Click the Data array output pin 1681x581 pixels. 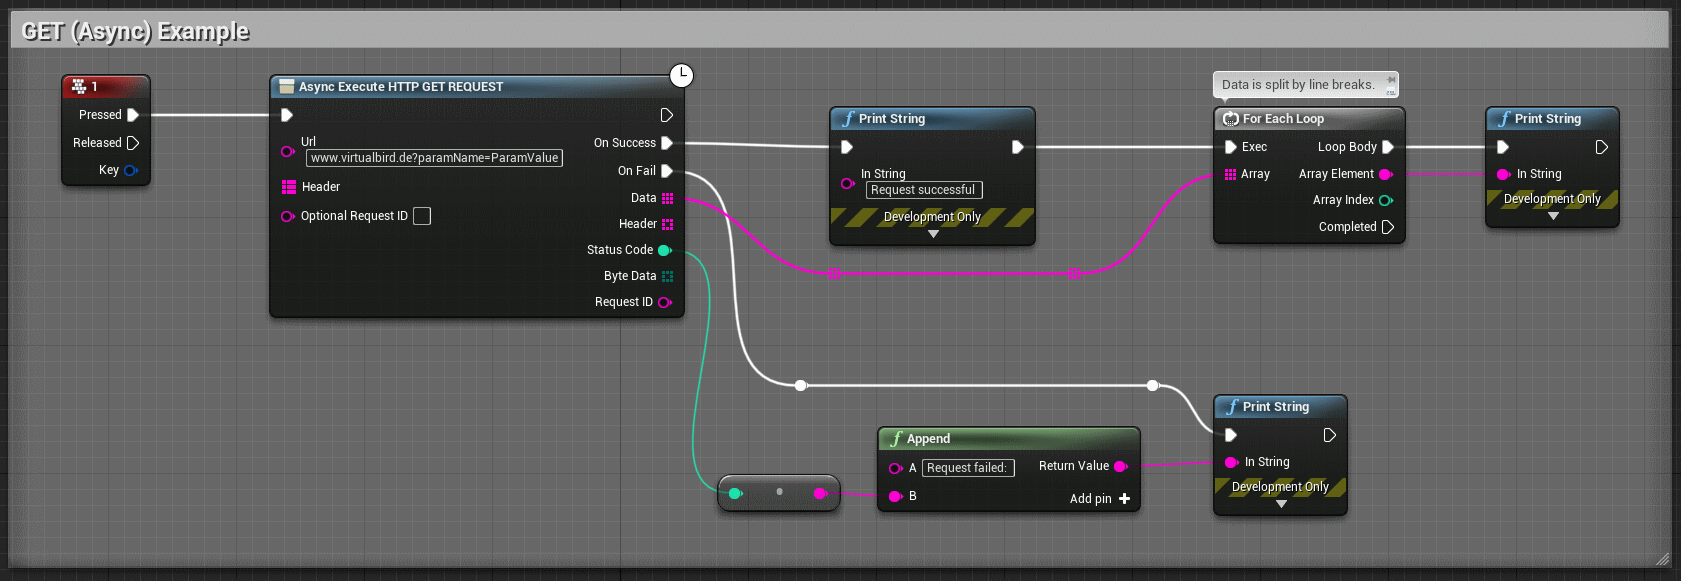(x=667, y=198)
